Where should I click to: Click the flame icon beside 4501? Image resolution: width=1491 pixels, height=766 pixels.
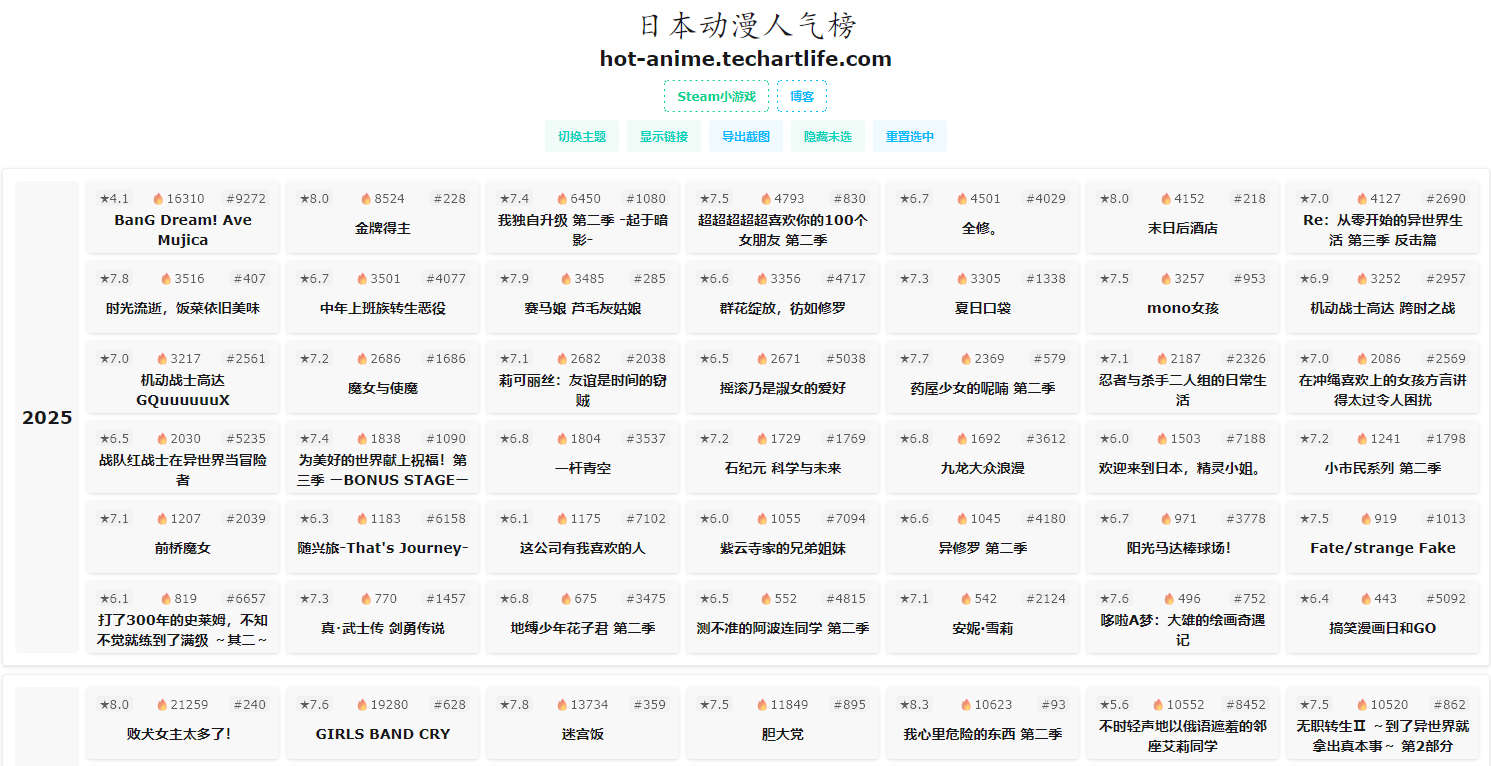(962, 199)
